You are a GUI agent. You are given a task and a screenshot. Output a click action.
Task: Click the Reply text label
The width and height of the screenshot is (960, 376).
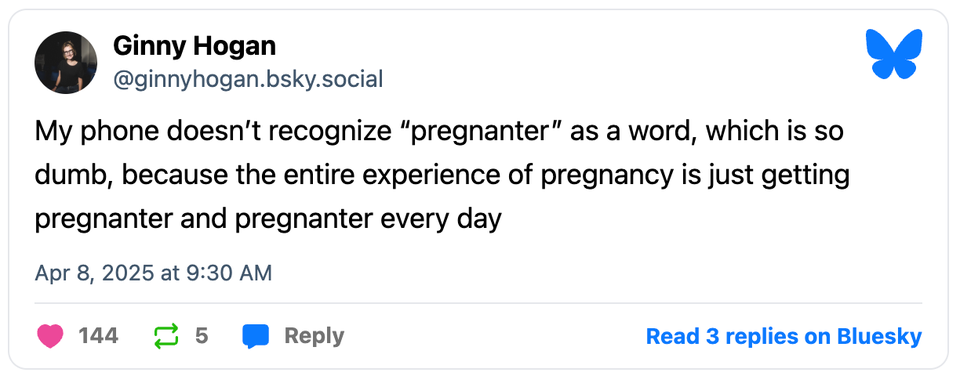[314, 336]
